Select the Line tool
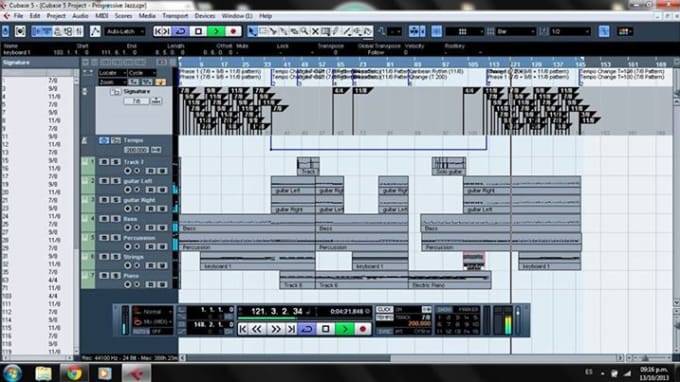 point(347,31)
